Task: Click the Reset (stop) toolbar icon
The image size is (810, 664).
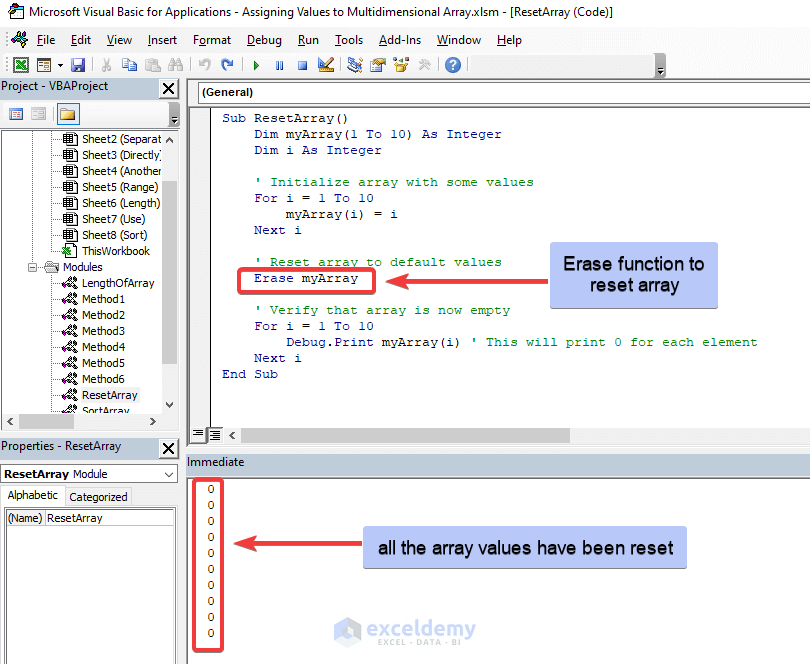Action: 300,64
